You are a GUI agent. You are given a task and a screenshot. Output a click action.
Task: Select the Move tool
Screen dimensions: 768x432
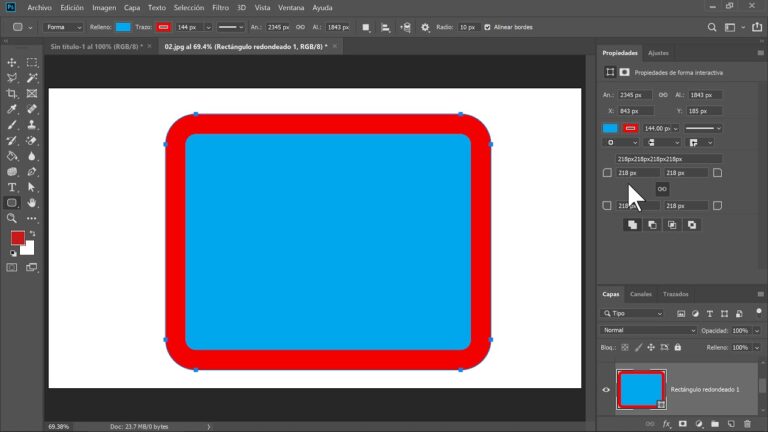click(12, 62)
